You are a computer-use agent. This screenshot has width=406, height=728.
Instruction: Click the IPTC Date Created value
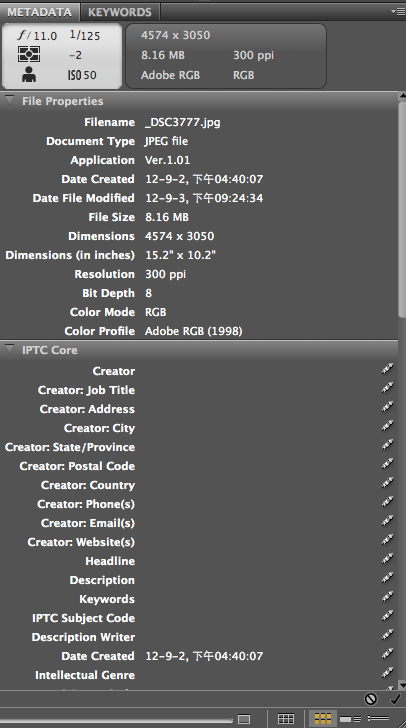[204, 656]
